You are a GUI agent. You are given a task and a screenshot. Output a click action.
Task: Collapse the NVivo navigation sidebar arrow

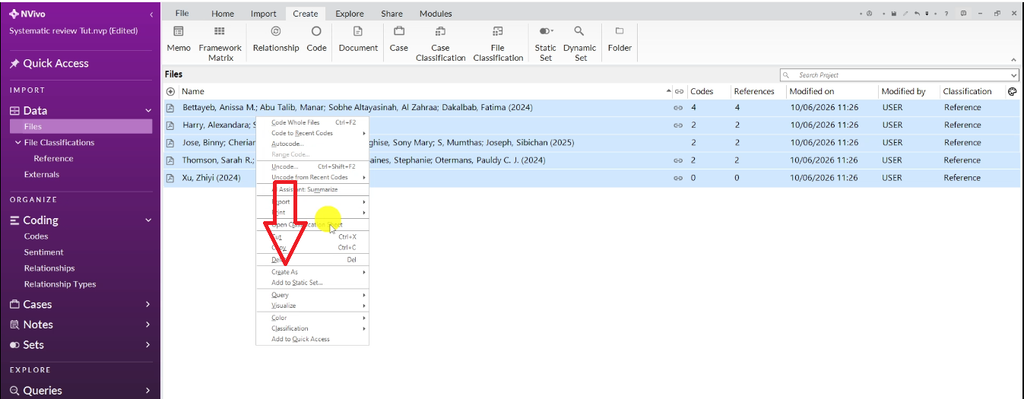pyautogui.click(x=152, y=14)
